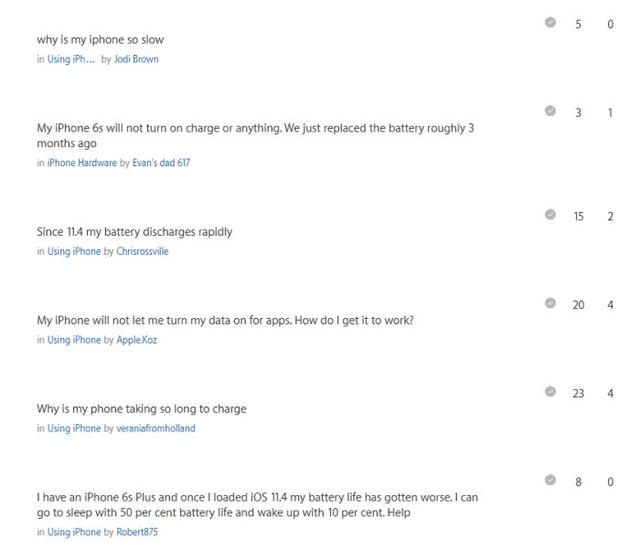
Task: Open thread about turning data on for apps
Action: coord(225,321)
